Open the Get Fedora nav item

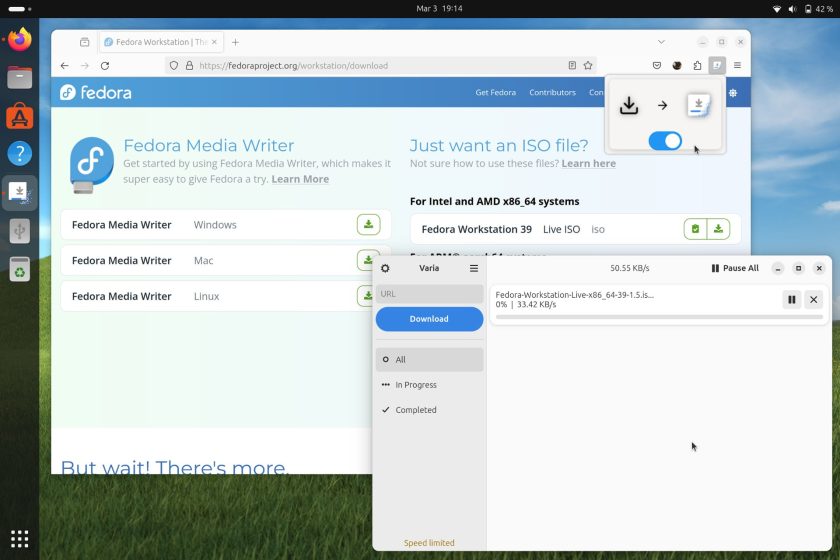point(496,92)
